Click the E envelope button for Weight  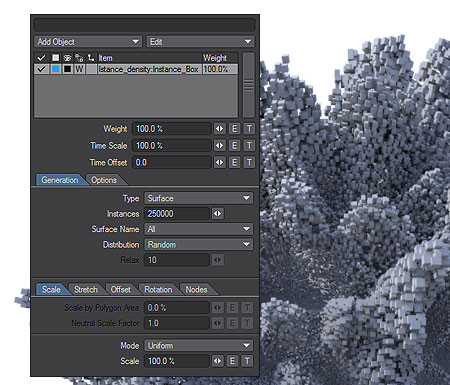pyautogui.click(x=234, y=129)
